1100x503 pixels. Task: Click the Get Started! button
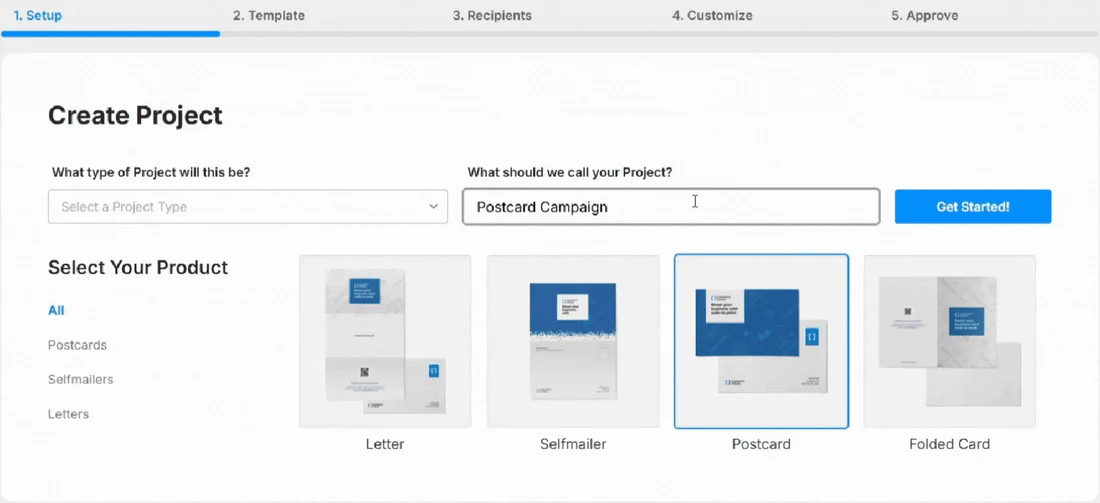(972, 207)
